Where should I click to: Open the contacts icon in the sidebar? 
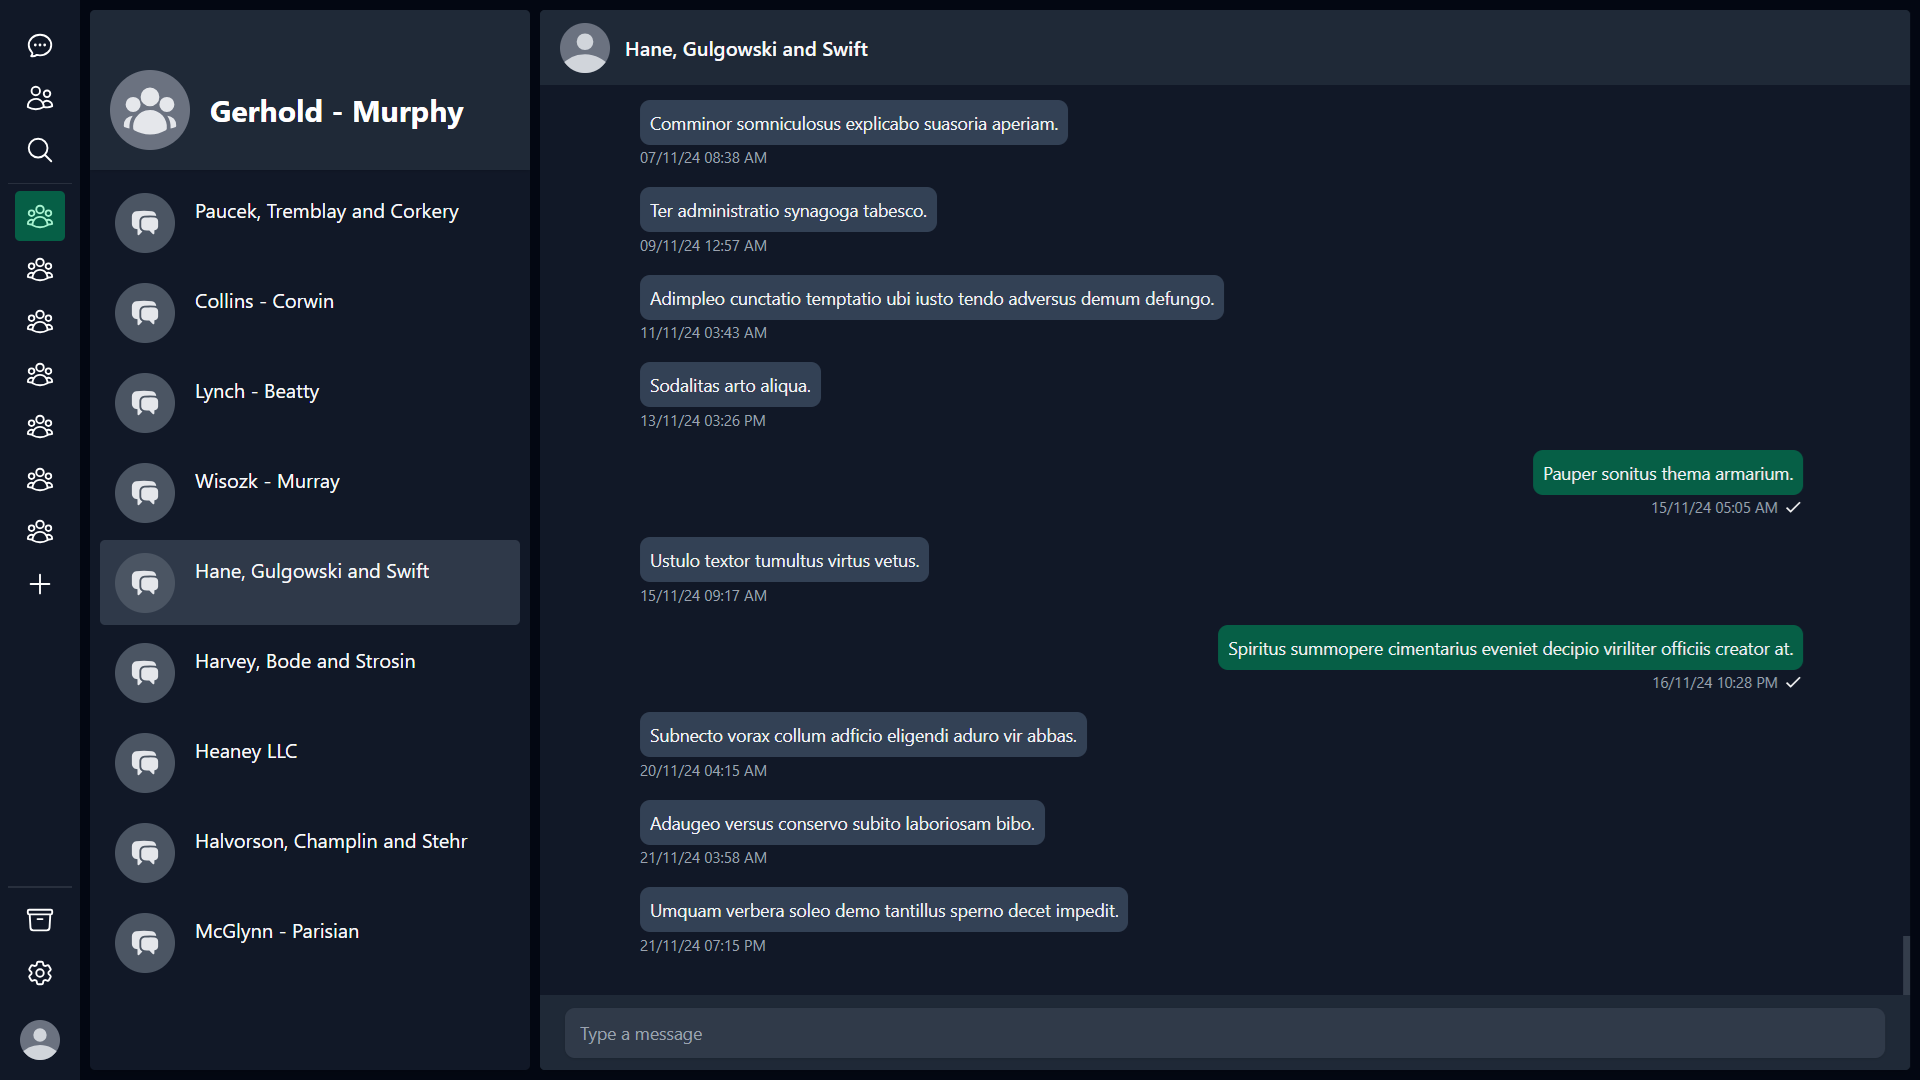[x=39, y=98]
